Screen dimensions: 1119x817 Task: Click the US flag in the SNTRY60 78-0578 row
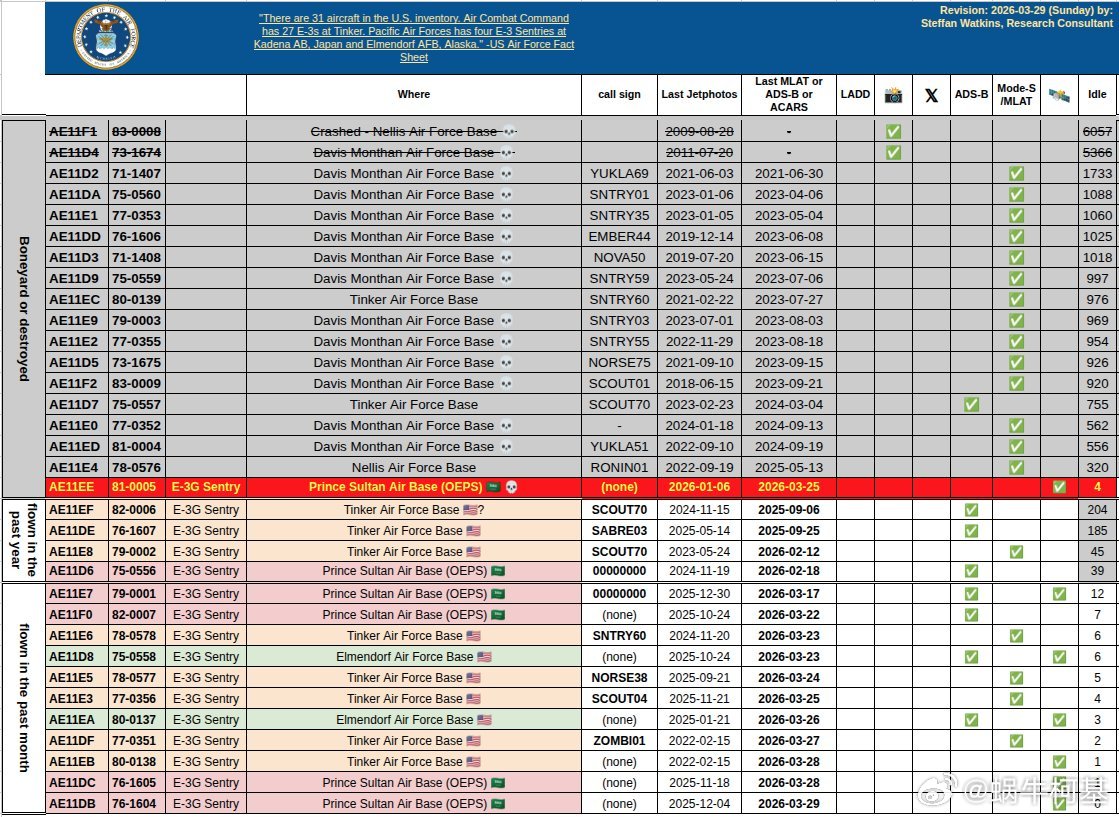[473, 636]
